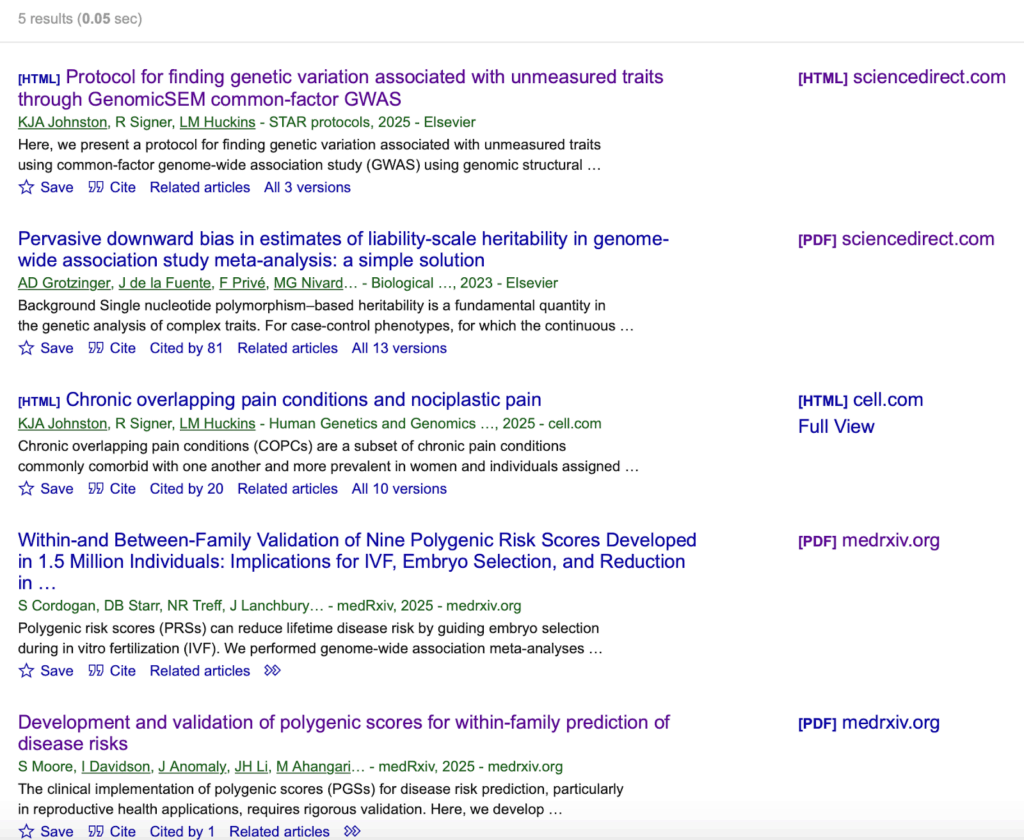
Task: Open the 'Cited by 81' link
Action: (186, 348)
